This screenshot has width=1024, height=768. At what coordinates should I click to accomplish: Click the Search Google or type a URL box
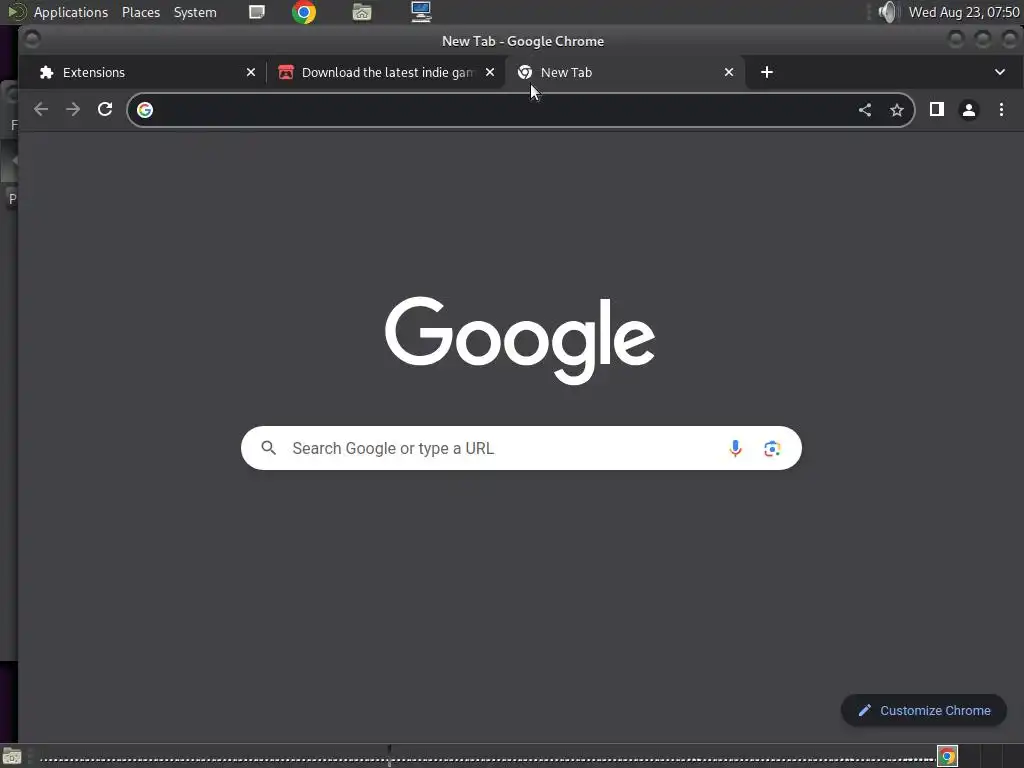[521, 448]
